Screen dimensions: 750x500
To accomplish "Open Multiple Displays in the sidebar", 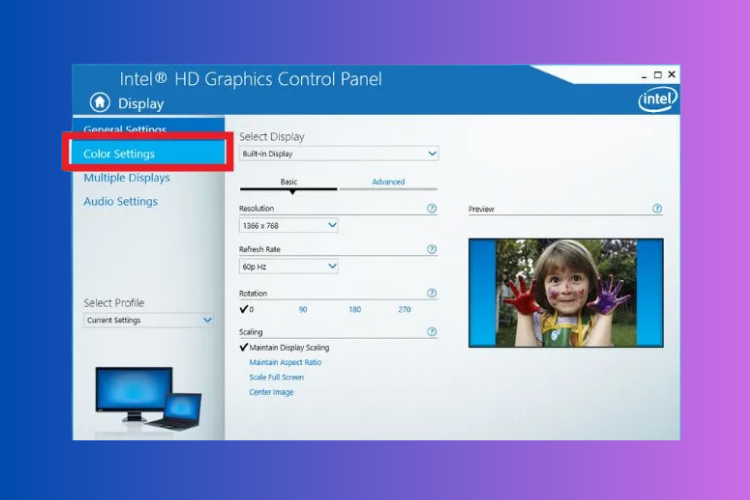I will pos(127,178).
